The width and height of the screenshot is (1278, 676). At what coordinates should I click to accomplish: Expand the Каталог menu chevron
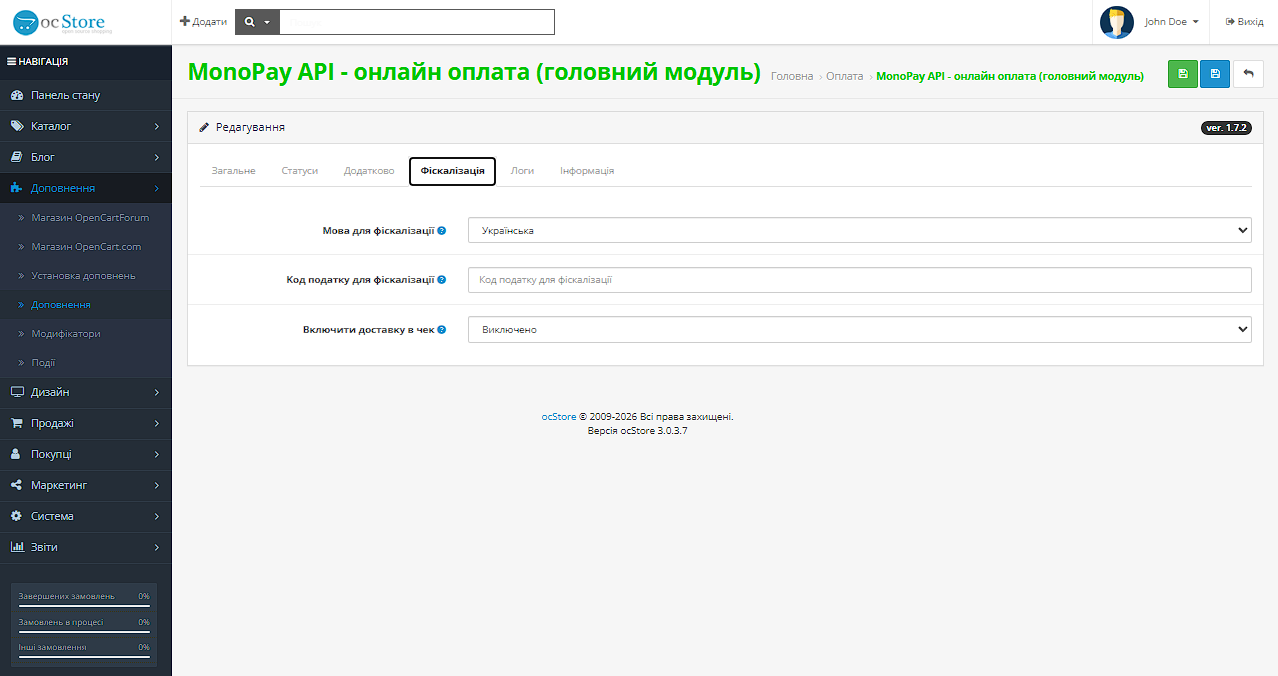(157, 126)
